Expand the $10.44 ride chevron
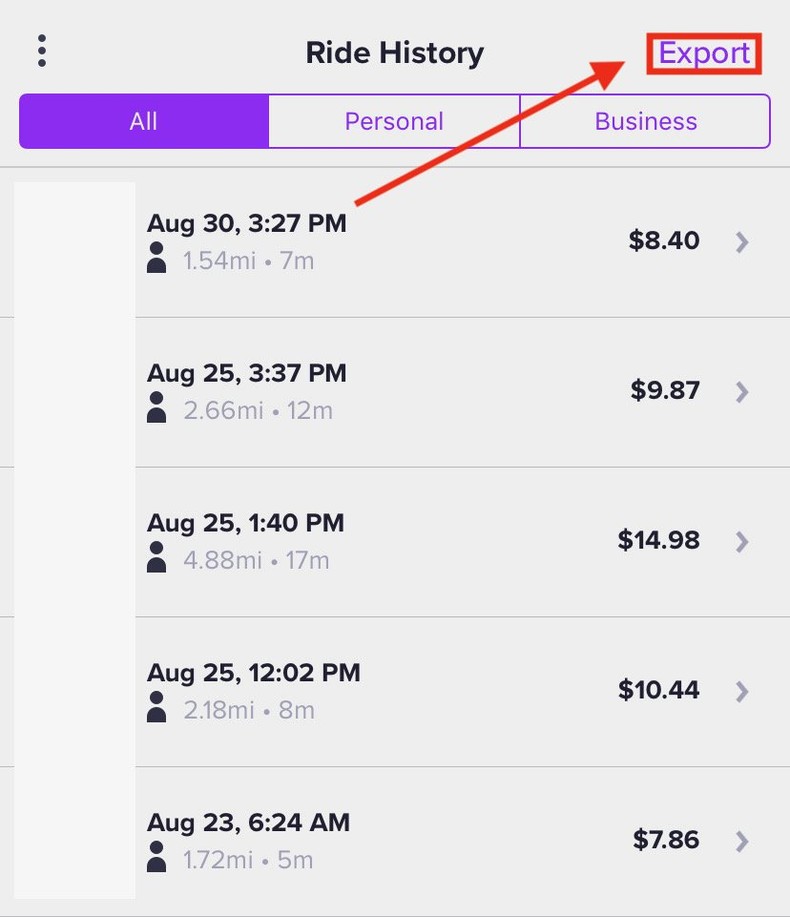The image size is (790, 917). (x=742, y=691)
